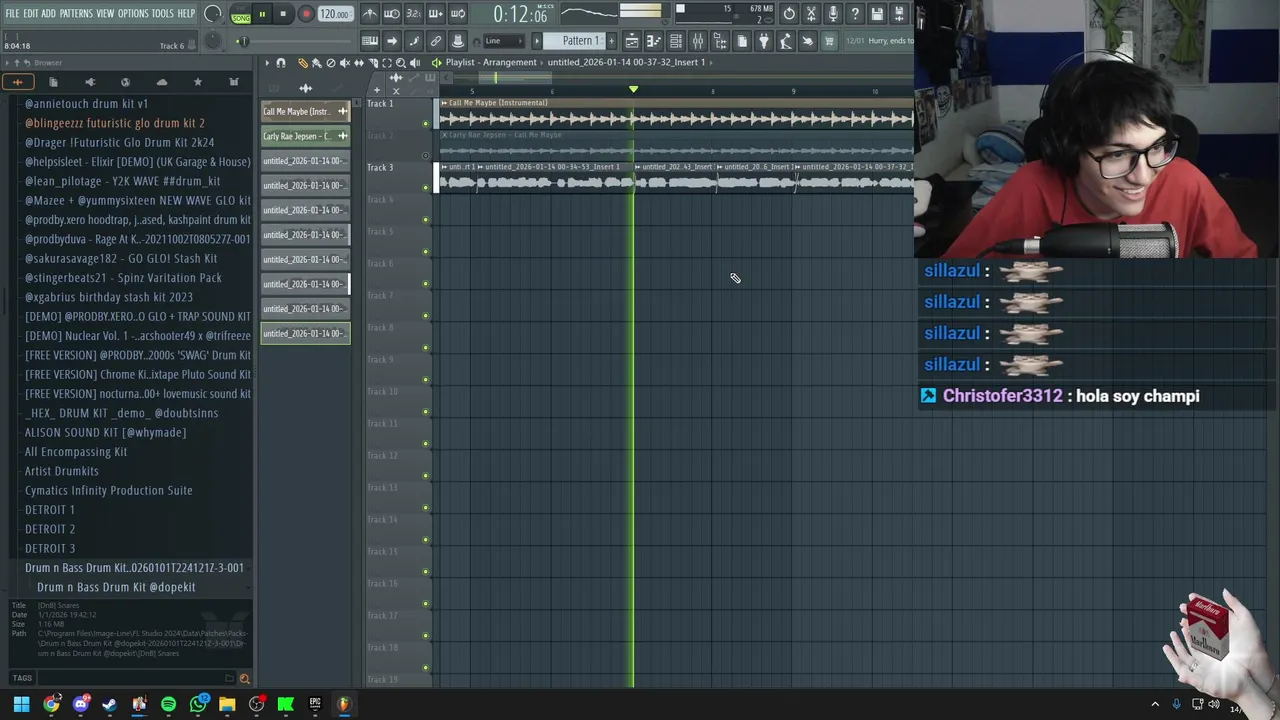Viewport: 1280px width, 720px height.
Task: Open @annietouch drum kit v1 folder
Action: (86, 104)
